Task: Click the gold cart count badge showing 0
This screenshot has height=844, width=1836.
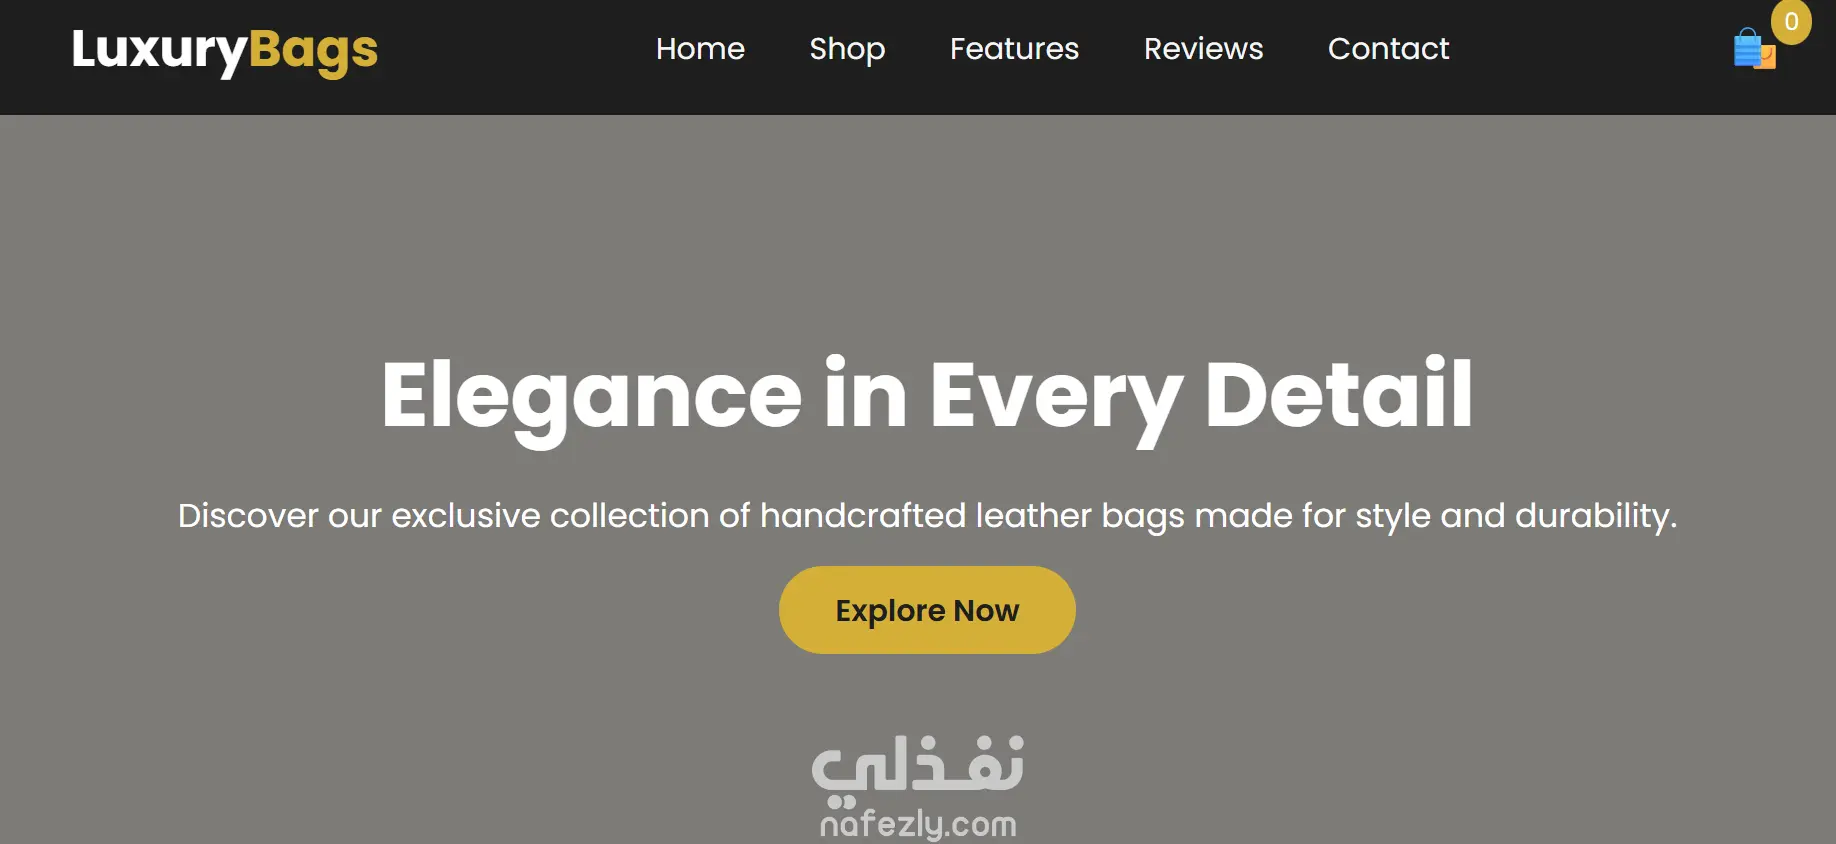Action: point(1791,22)
